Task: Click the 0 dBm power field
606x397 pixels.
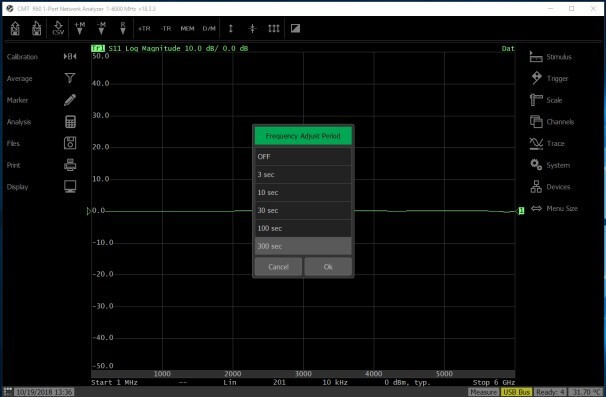Action: pyautogui.click(x=407, y=382)
